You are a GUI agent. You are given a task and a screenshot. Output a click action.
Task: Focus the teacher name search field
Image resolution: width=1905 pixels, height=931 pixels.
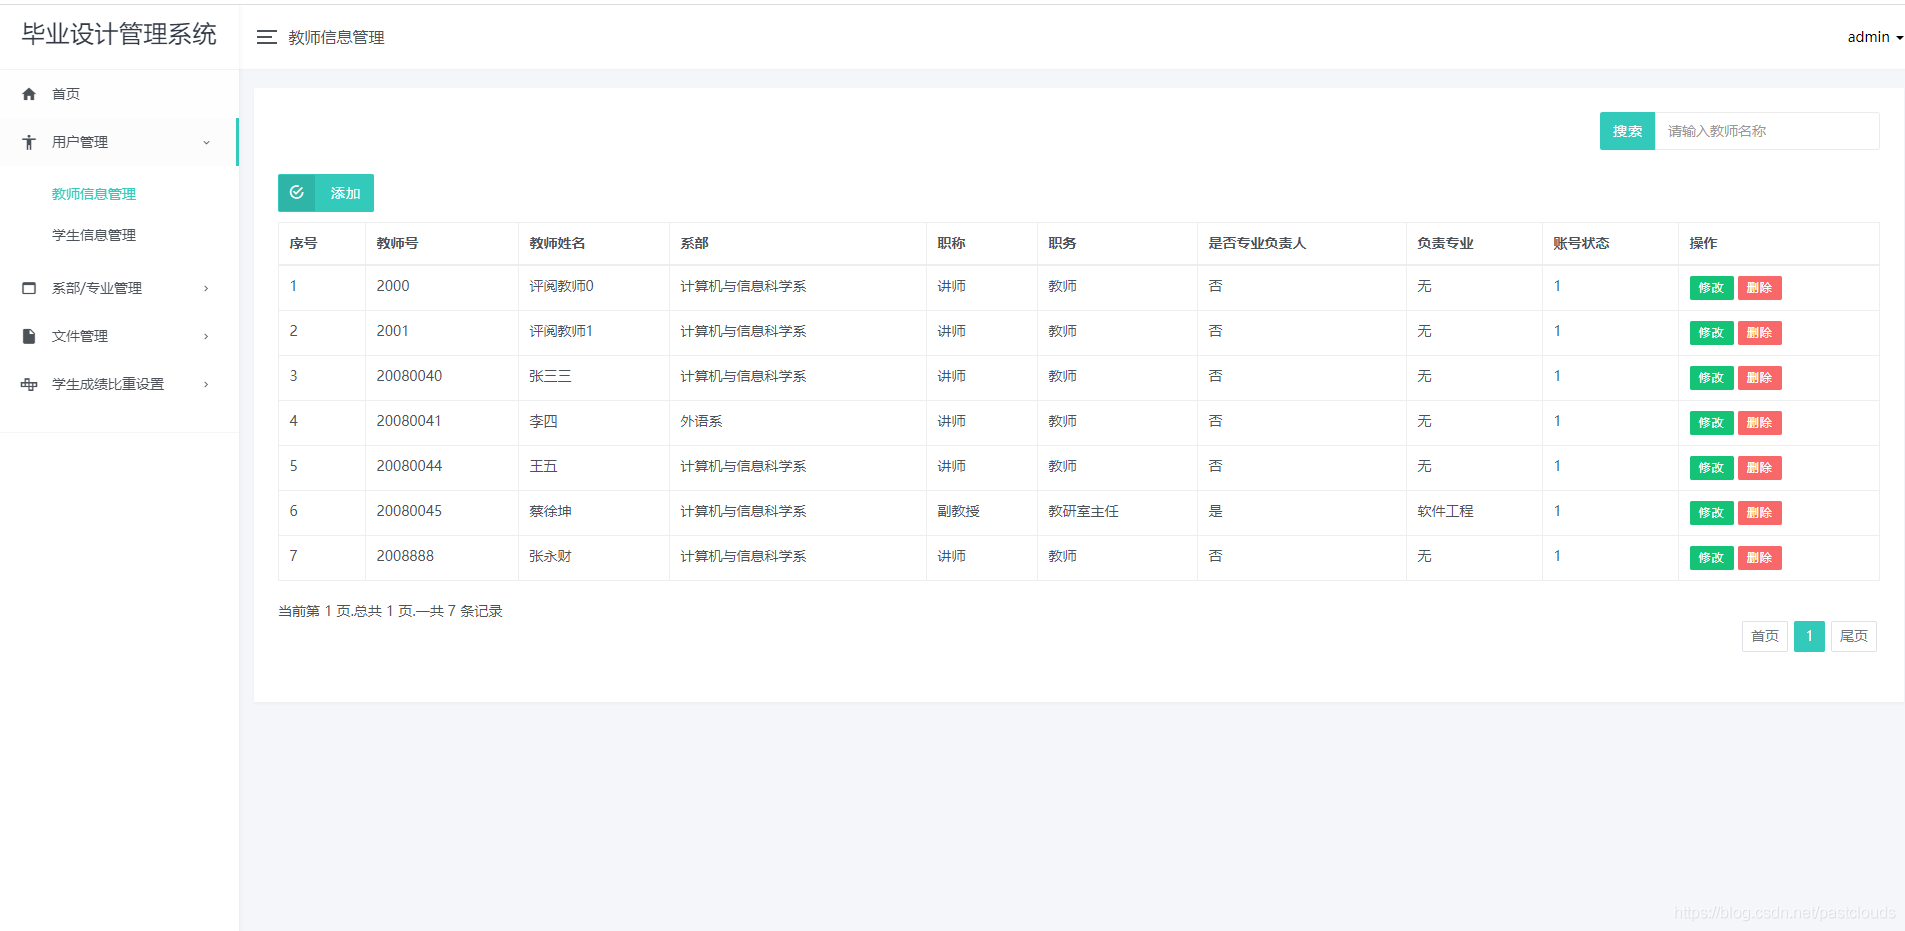tap(1767, 131)
